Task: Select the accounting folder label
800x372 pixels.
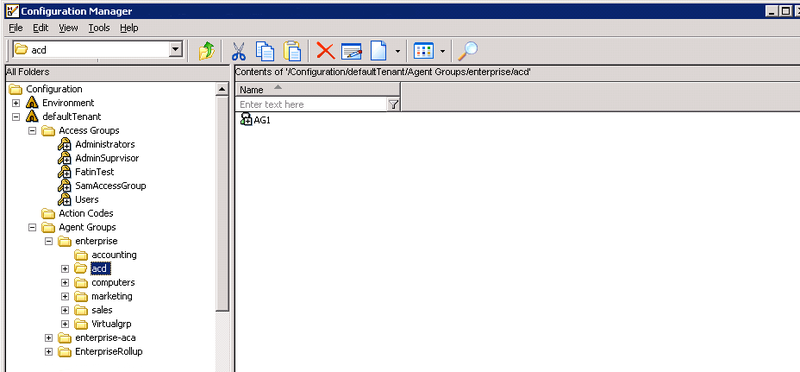Action: pos(114,255)
